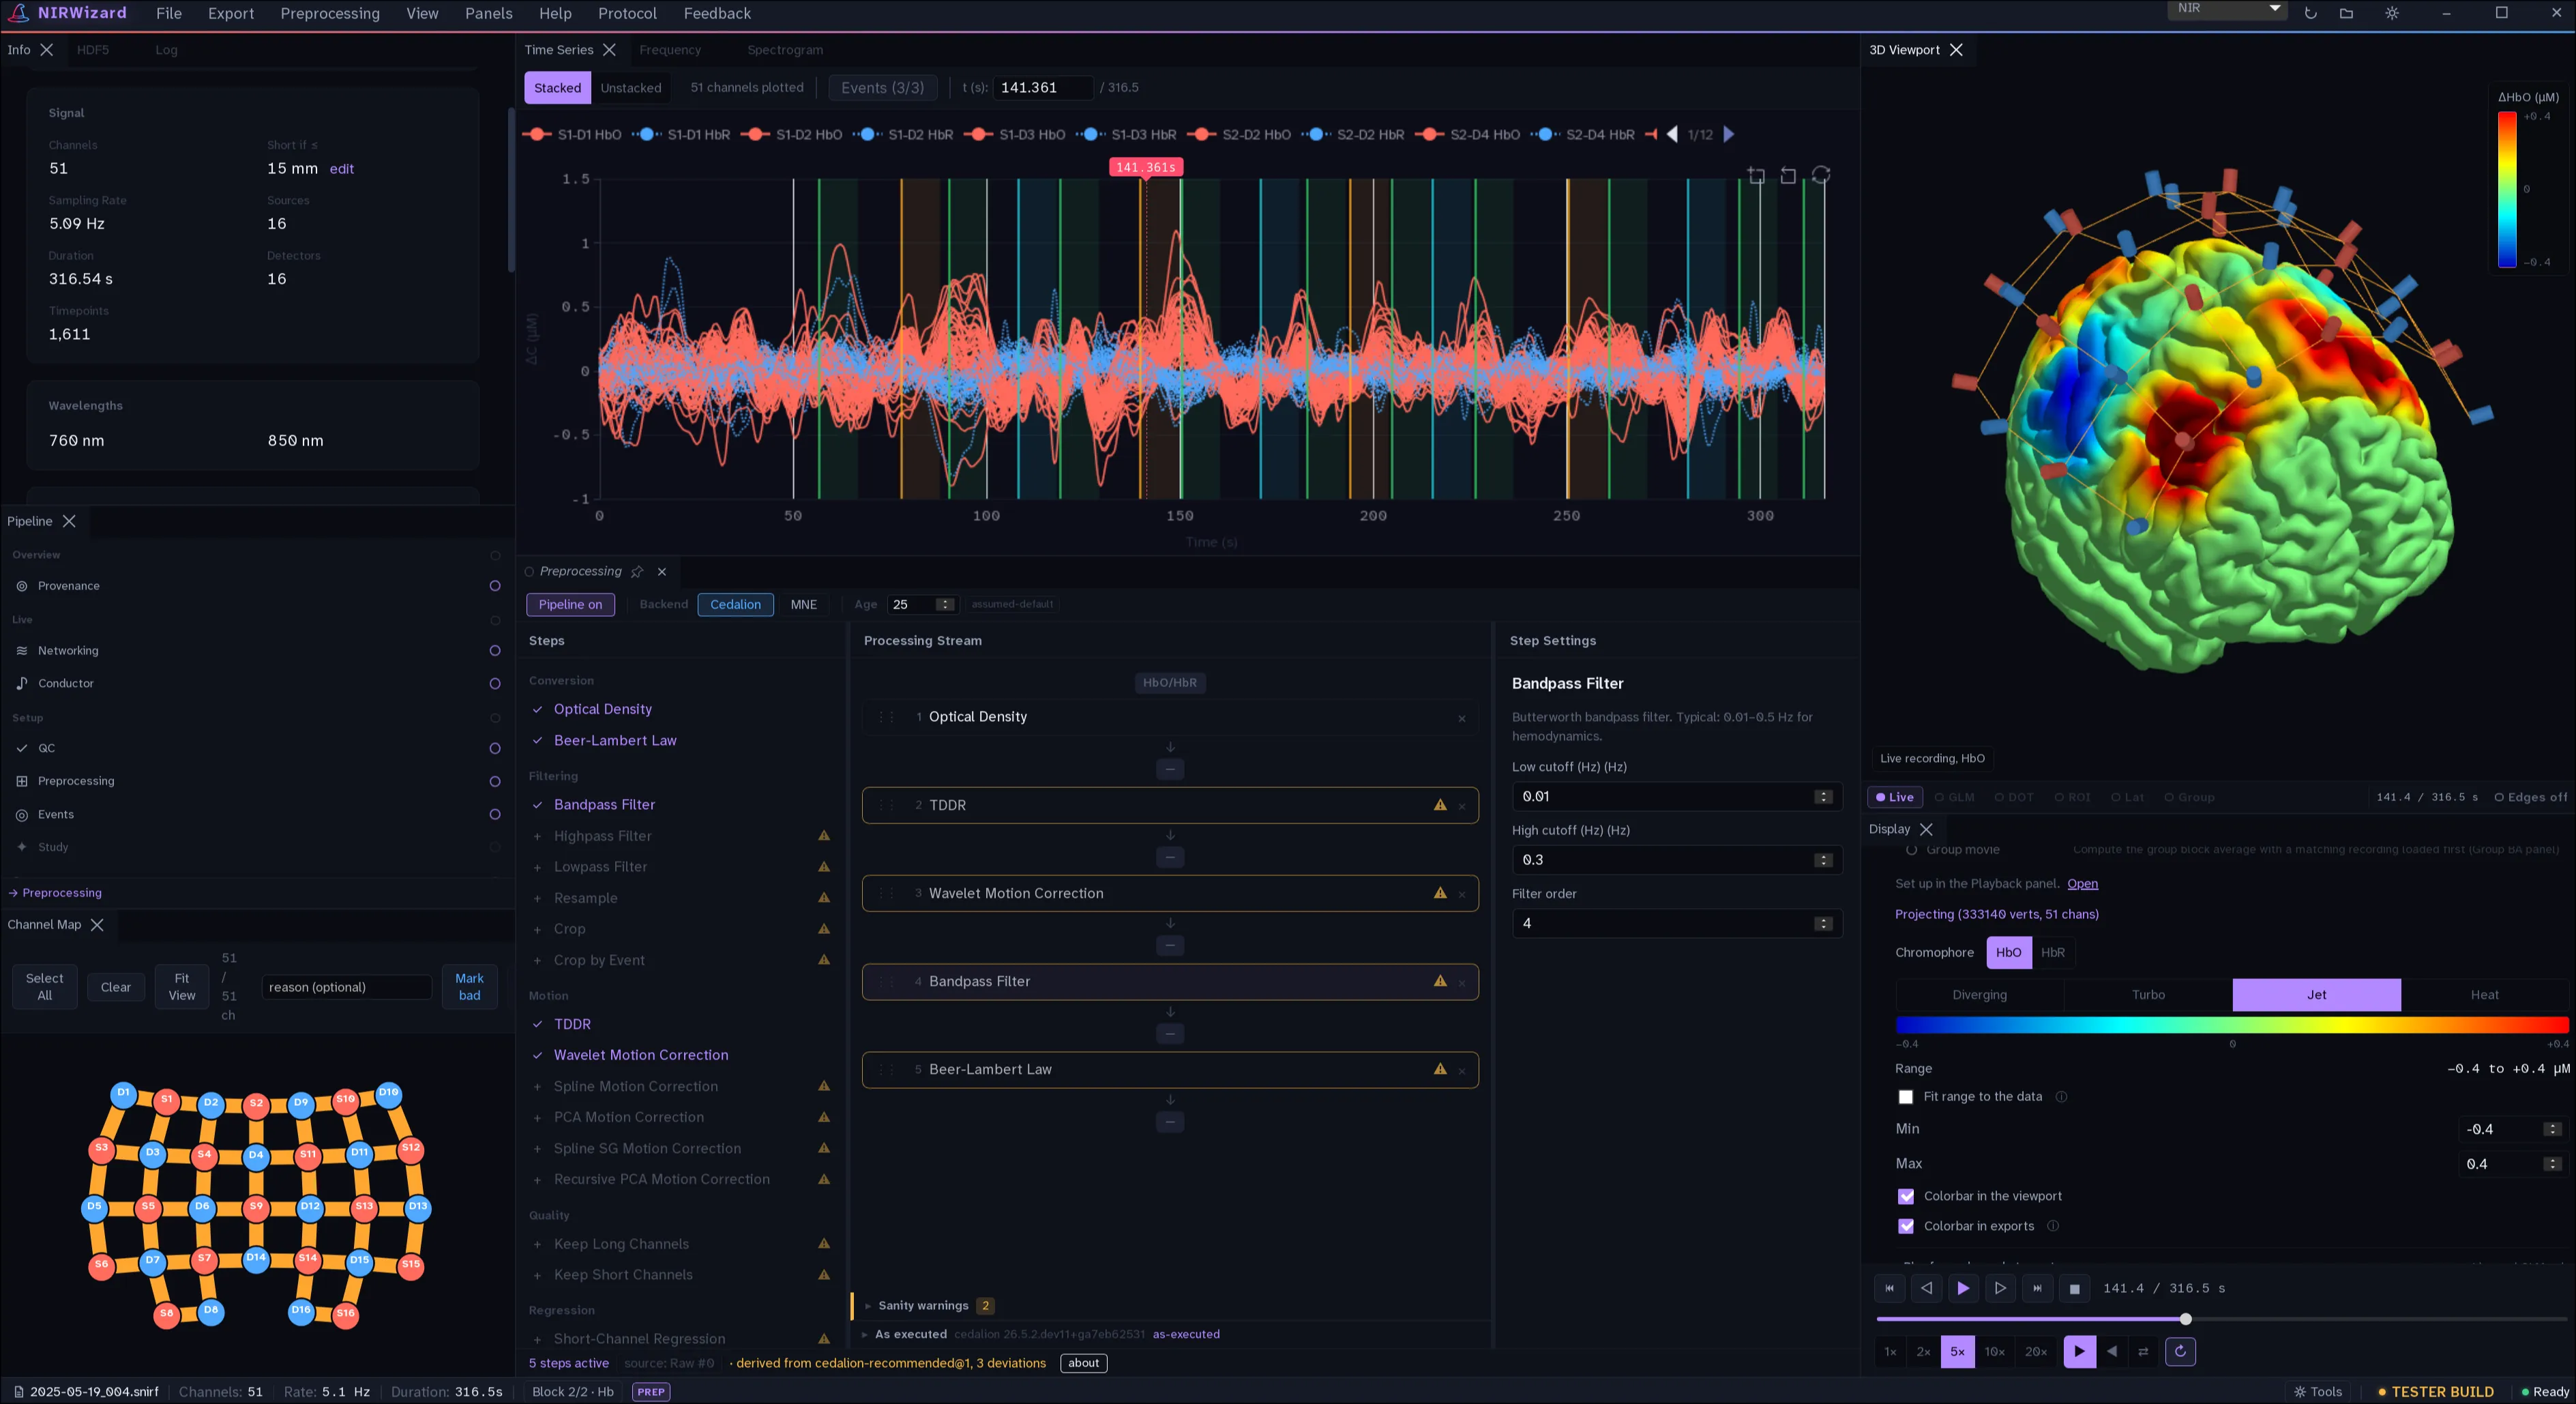Click the playback position slider
The width and height of the screenshot is (2576, 1404).
point(2222,1319)
